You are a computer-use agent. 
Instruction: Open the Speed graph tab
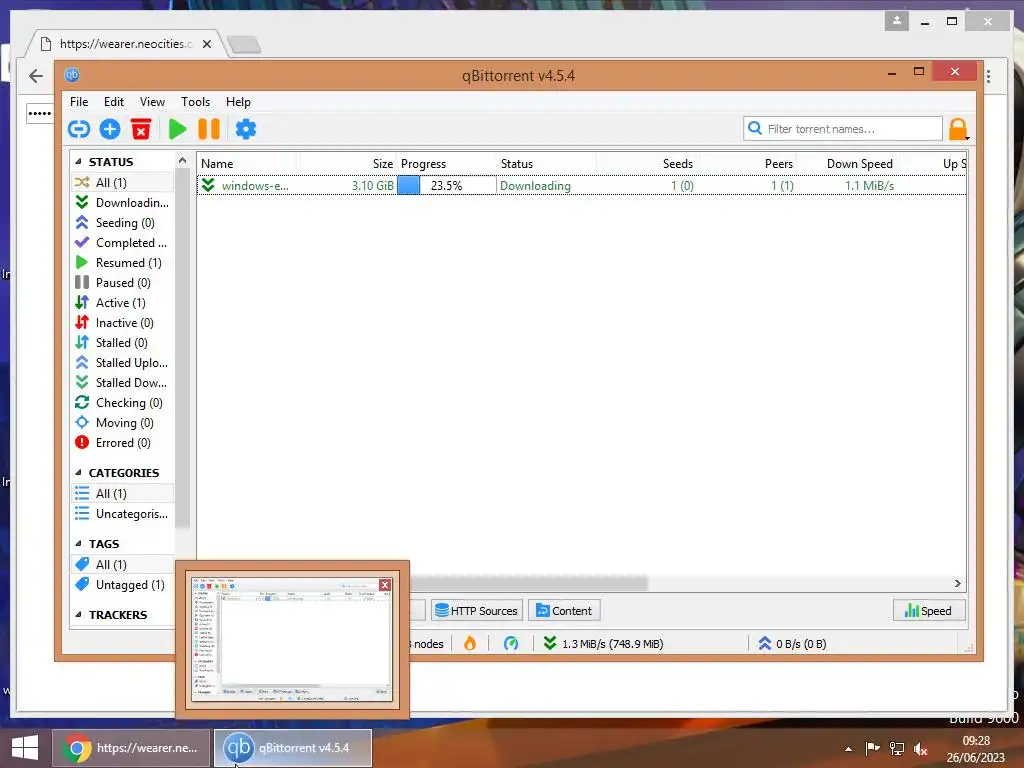tap(928, 611)
